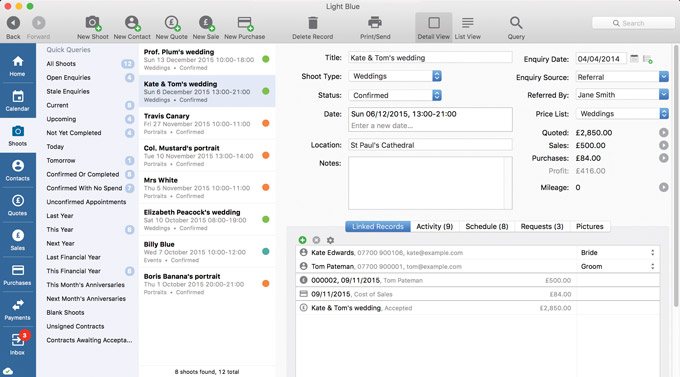Switch to List View
Viewport: 680px width, 377px height.
(468, 28)
